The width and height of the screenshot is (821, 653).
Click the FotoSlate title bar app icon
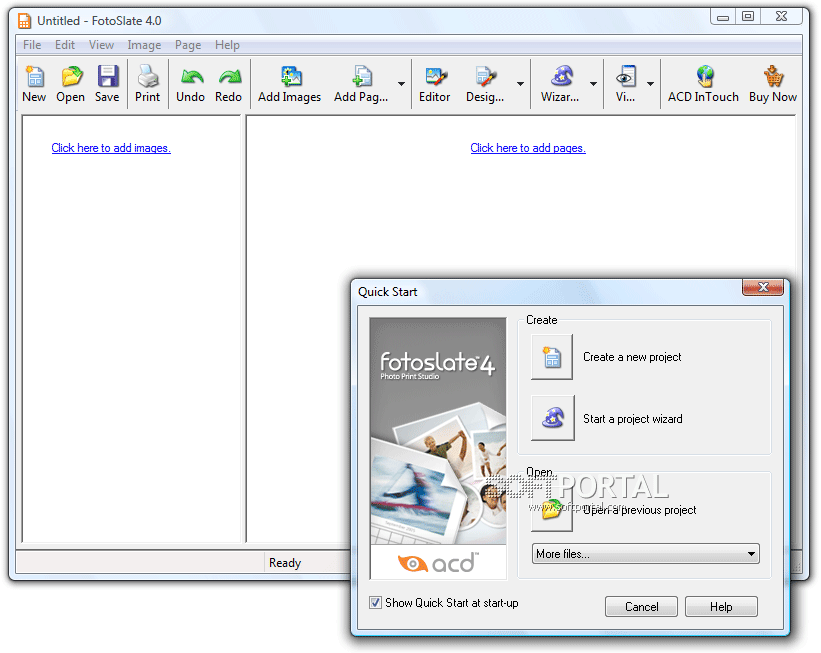pos(24,21)
